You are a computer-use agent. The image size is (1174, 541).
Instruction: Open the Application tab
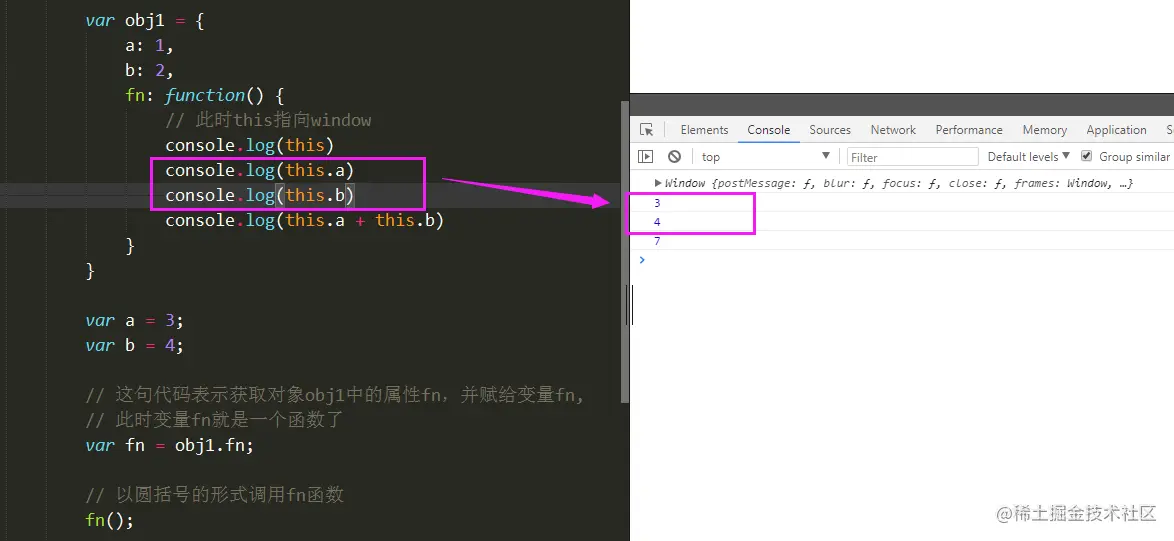coord(1116,129)
